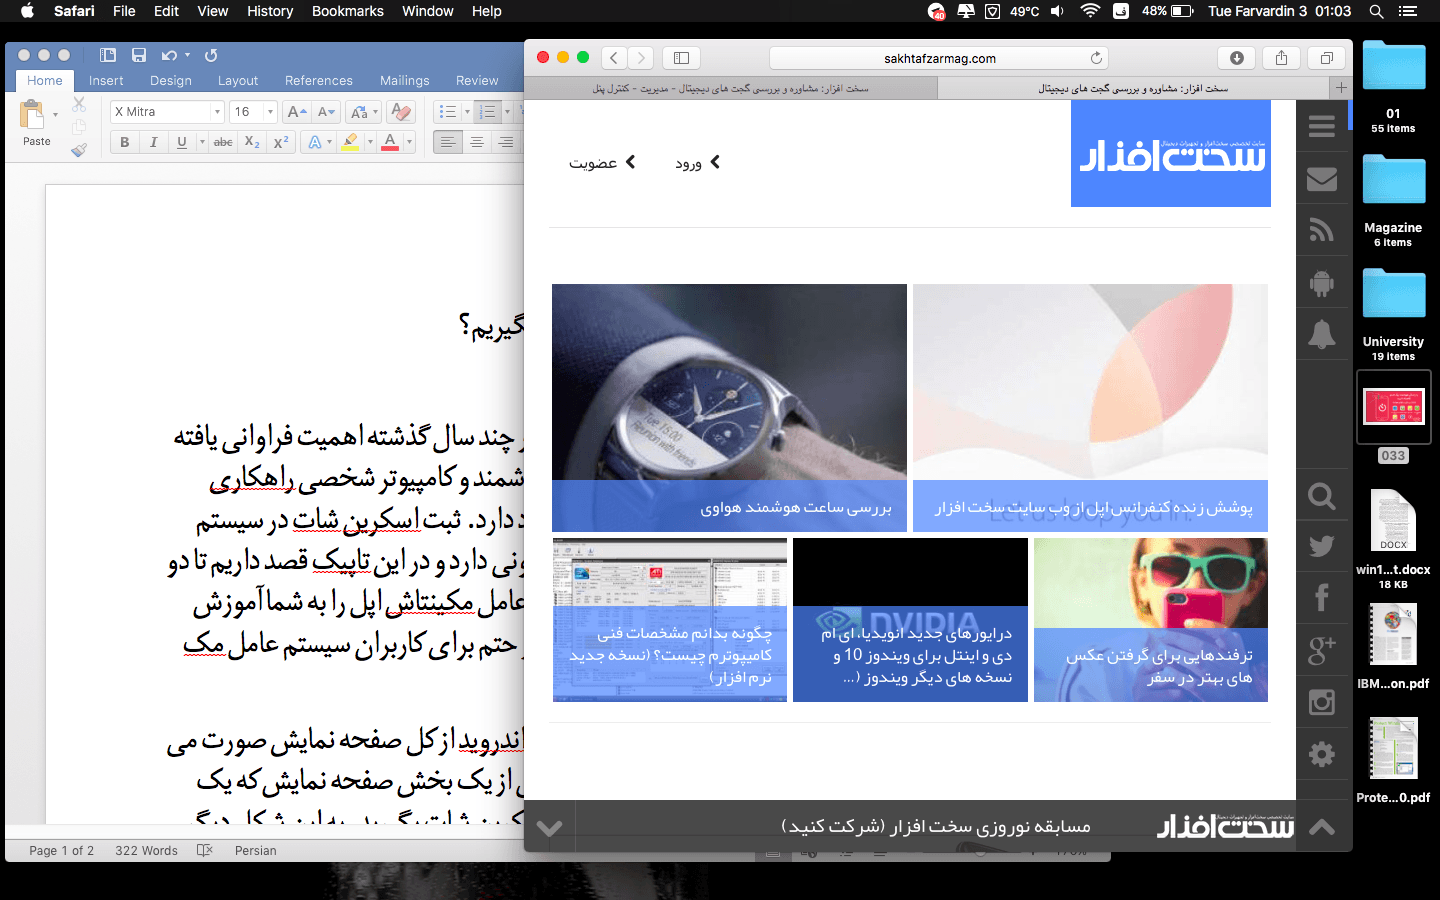The width and height of the screenshot is (1440, 900).
Task: Click the proofing icon in Word's status bar
Action: click(204, 850)
